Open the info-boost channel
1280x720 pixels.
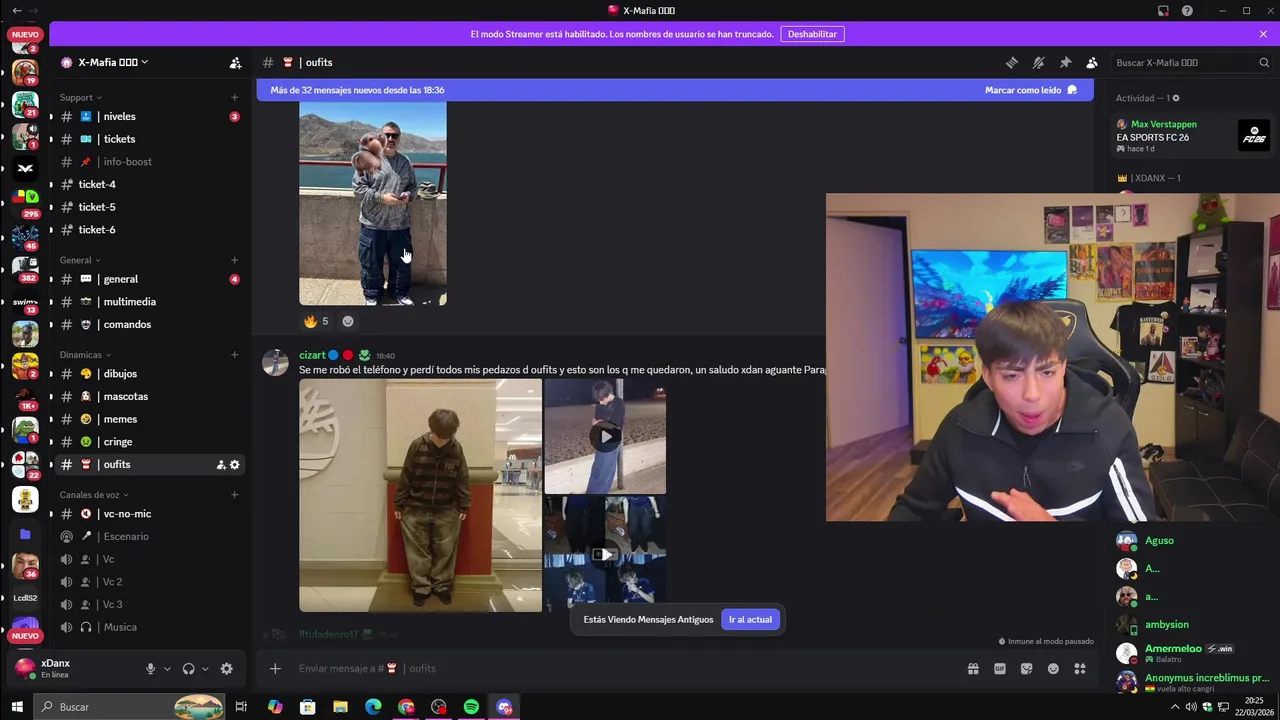point(150,162)
